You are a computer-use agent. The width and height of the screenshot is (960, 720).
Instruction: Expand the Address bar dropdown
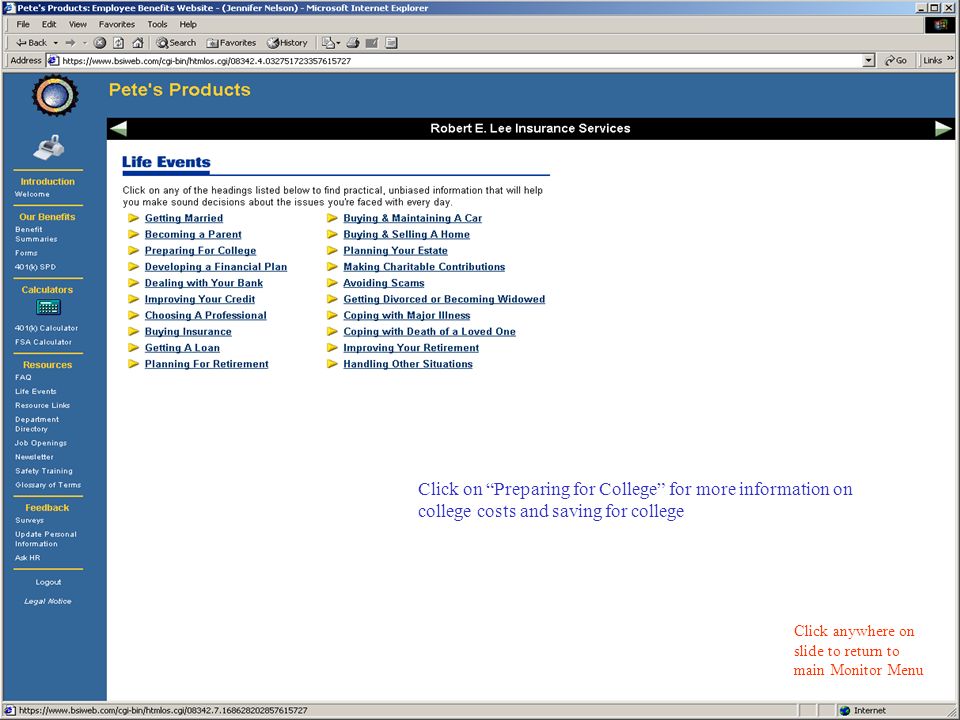point(869,61)
